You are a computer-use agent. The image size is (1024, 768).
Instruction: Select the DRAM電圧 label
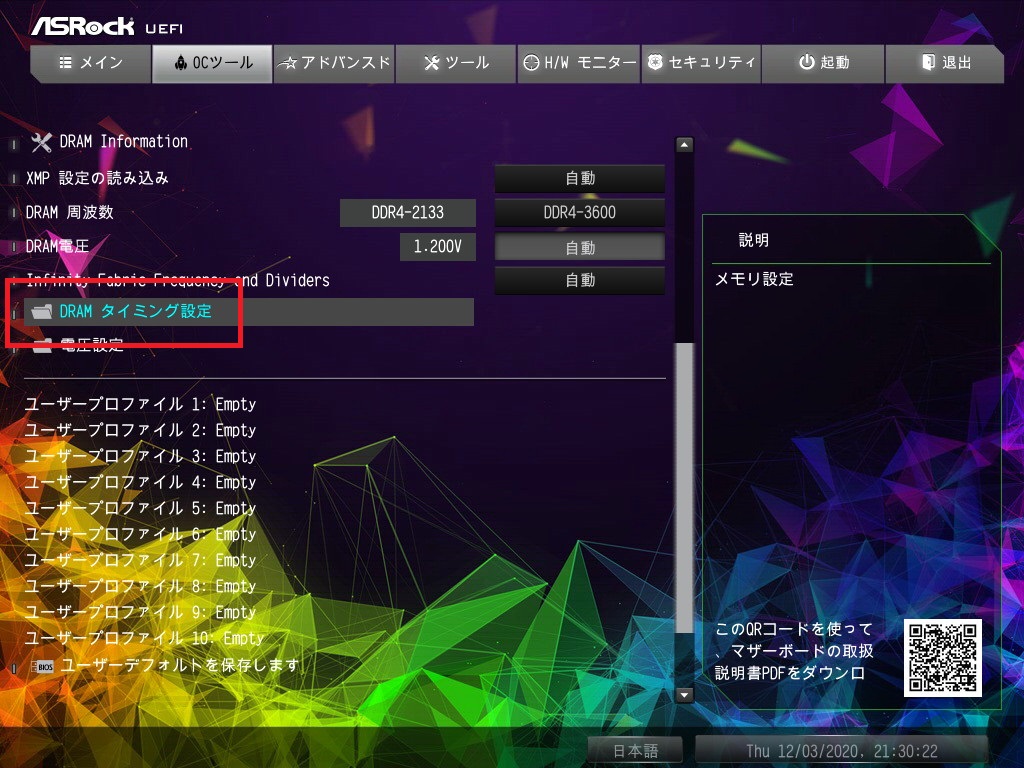click(57, 247)
